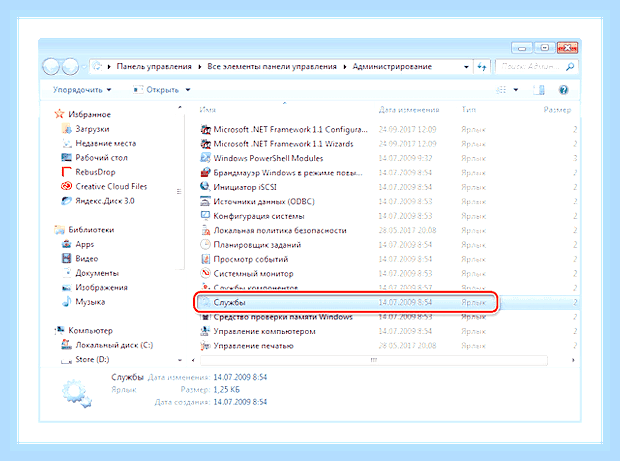Expand breadcrumb arrow after Панель управления
The height and width of the screenshot is (461, 620).
(200, 66)
